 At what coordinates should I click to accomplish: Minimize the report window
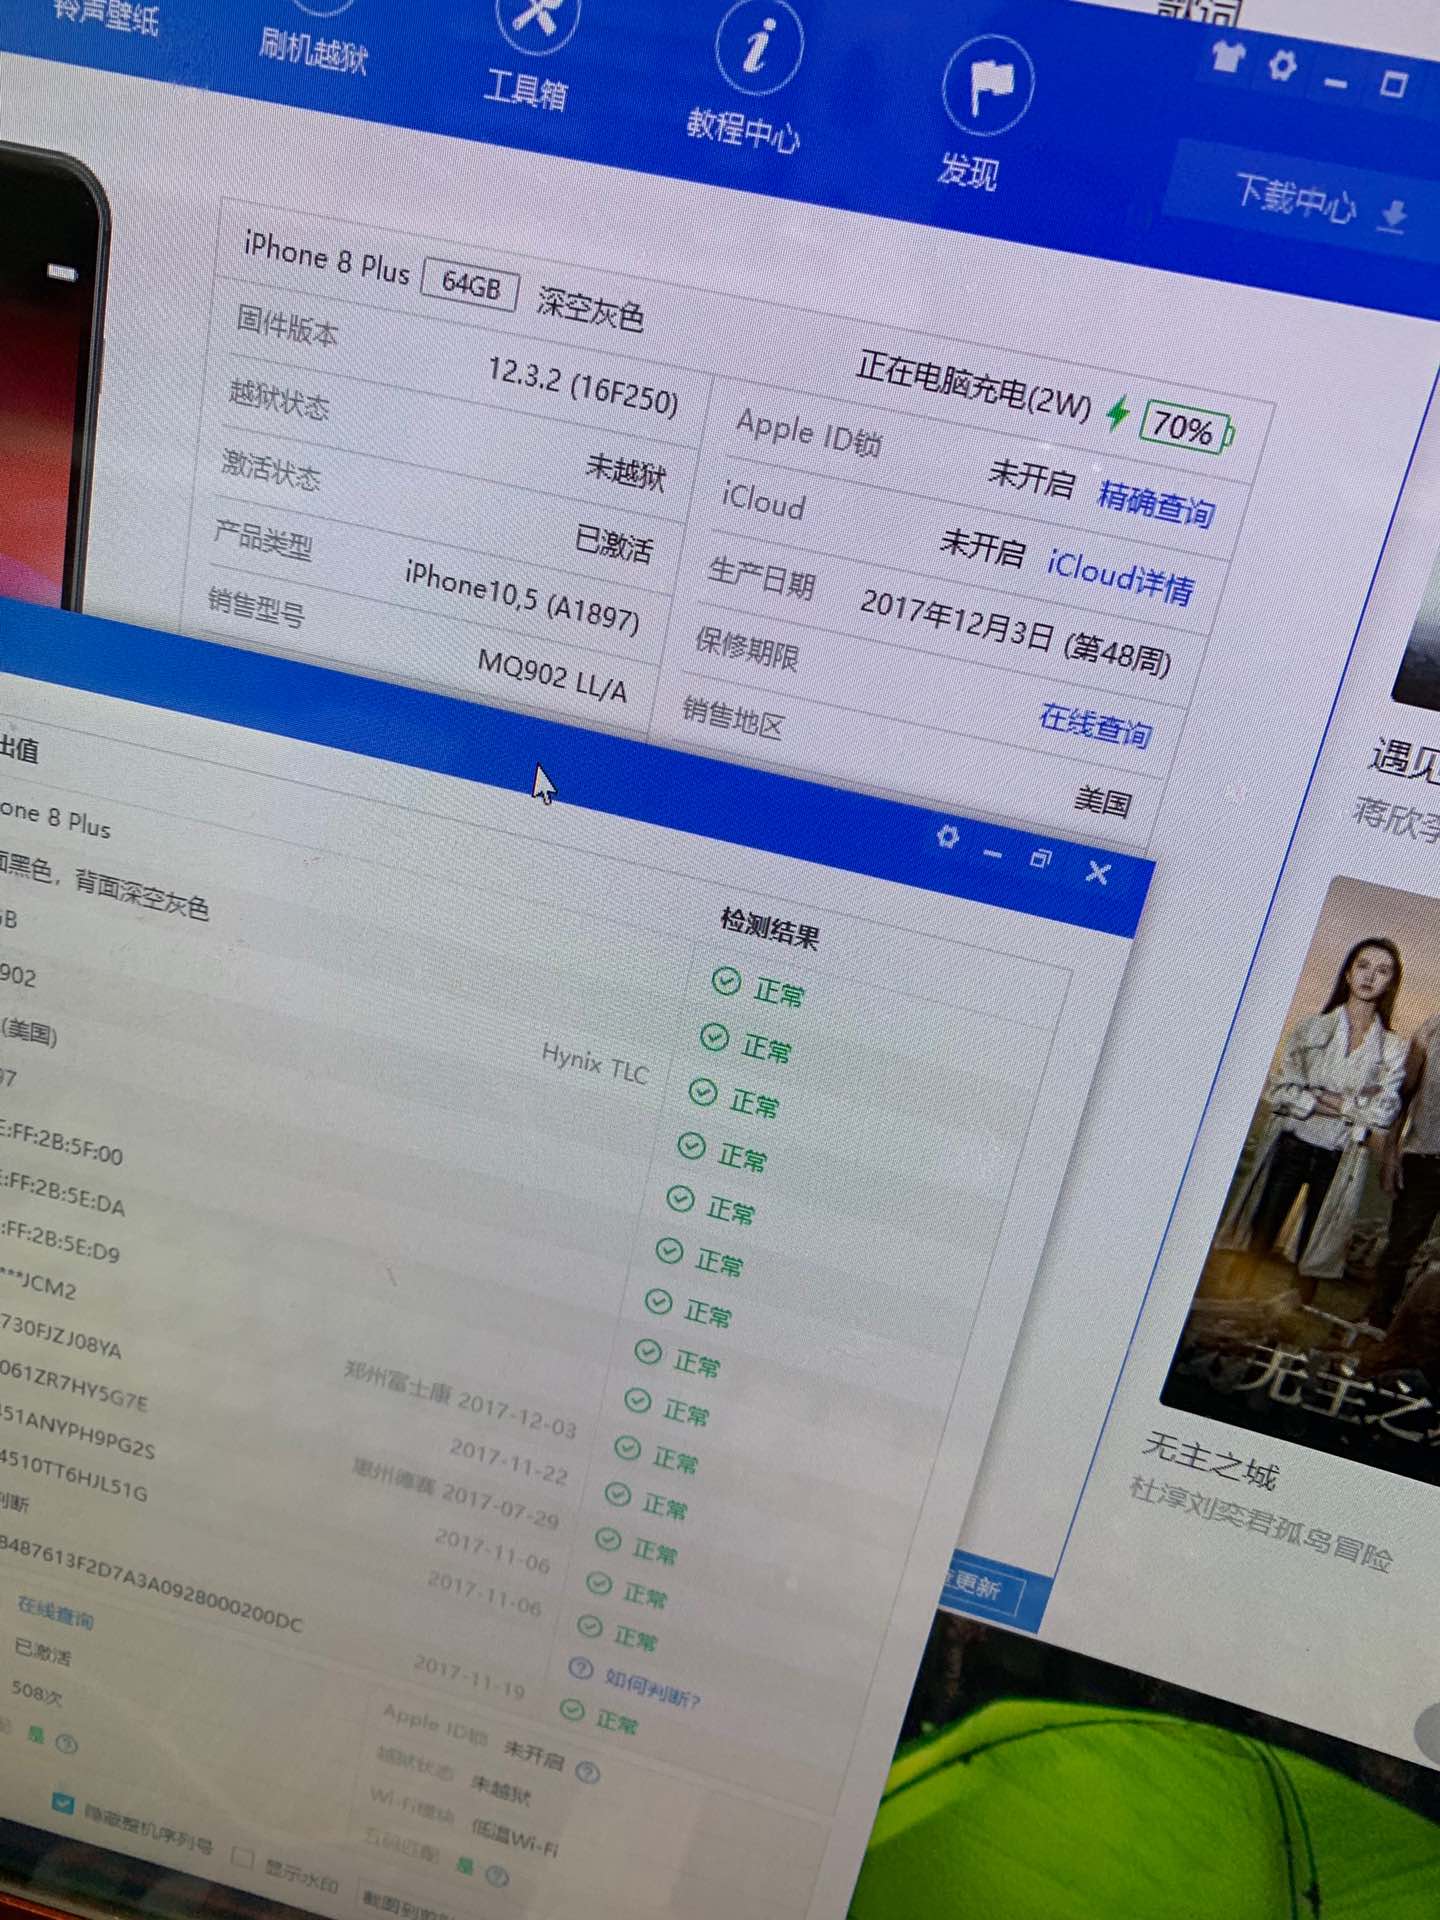pos(992,853)
